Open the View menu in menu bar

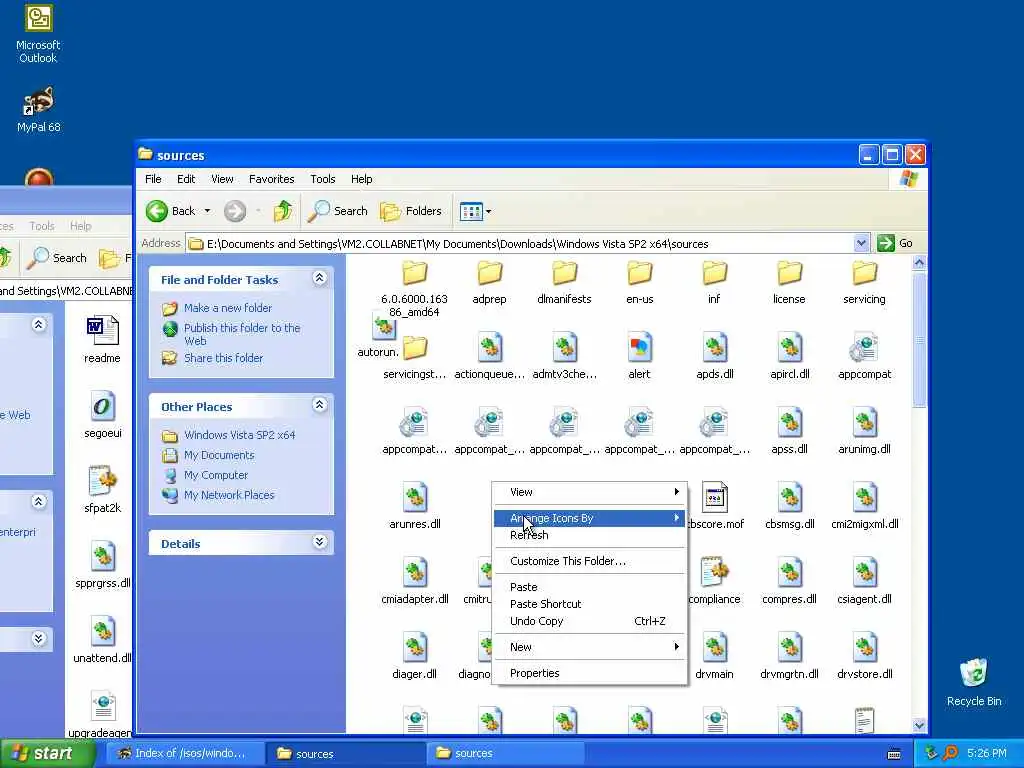click(x=221, y=179)
